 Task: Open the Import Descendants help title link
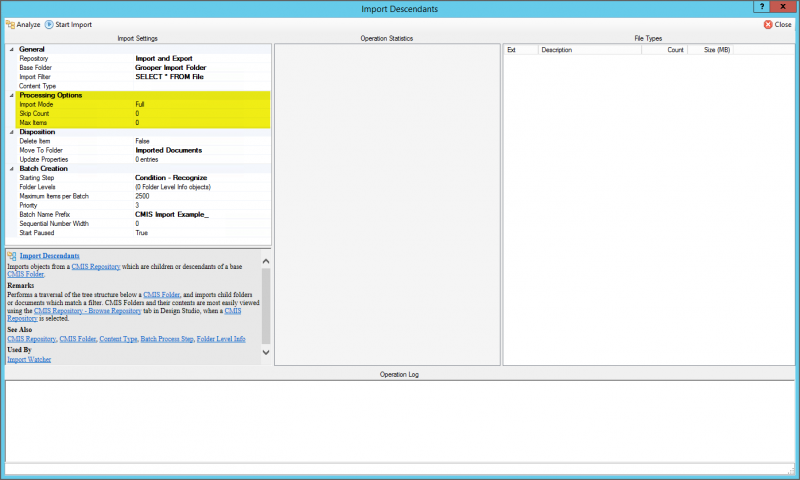click(x=49, y=256)
